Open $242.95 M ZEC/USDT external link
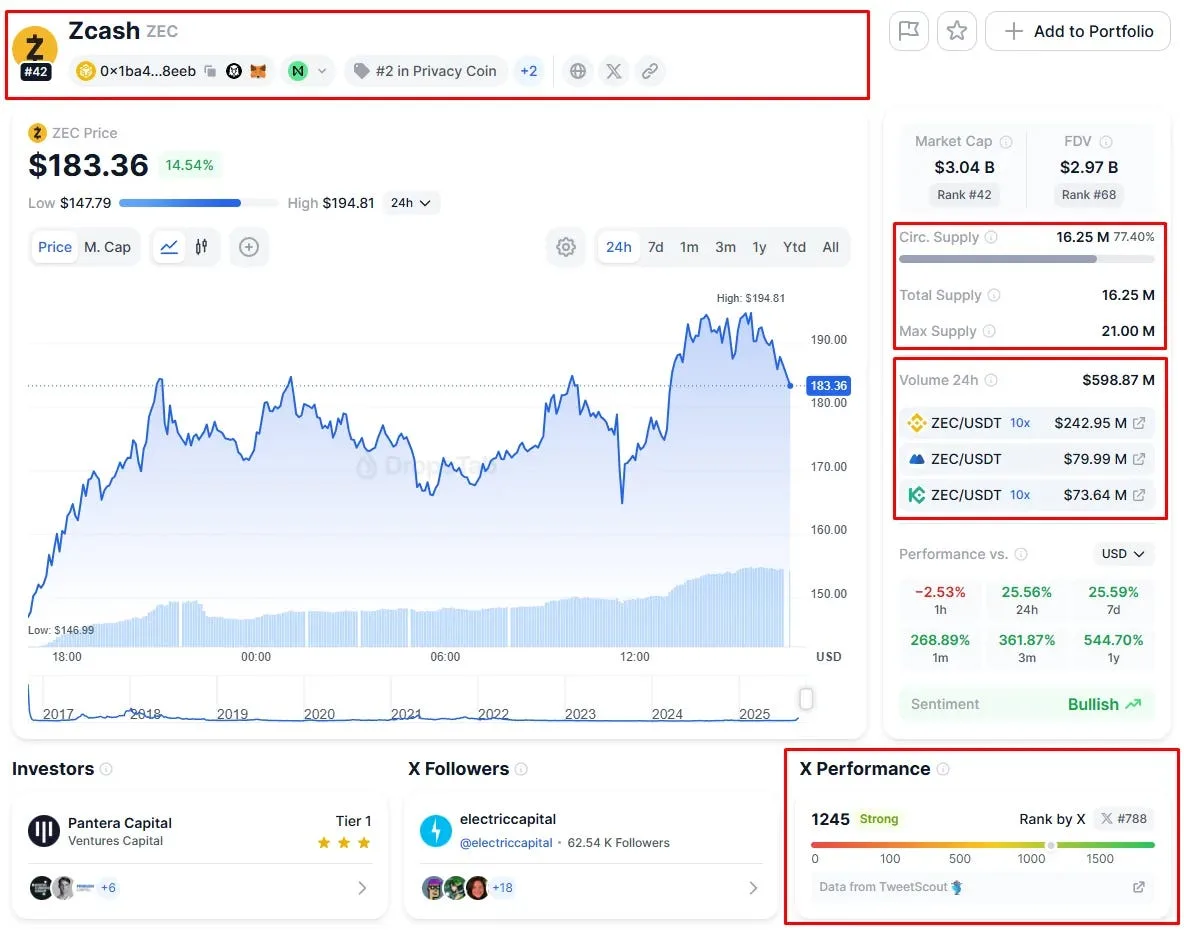Viewport: 1184px width, 930px height. pos(1139,423)
